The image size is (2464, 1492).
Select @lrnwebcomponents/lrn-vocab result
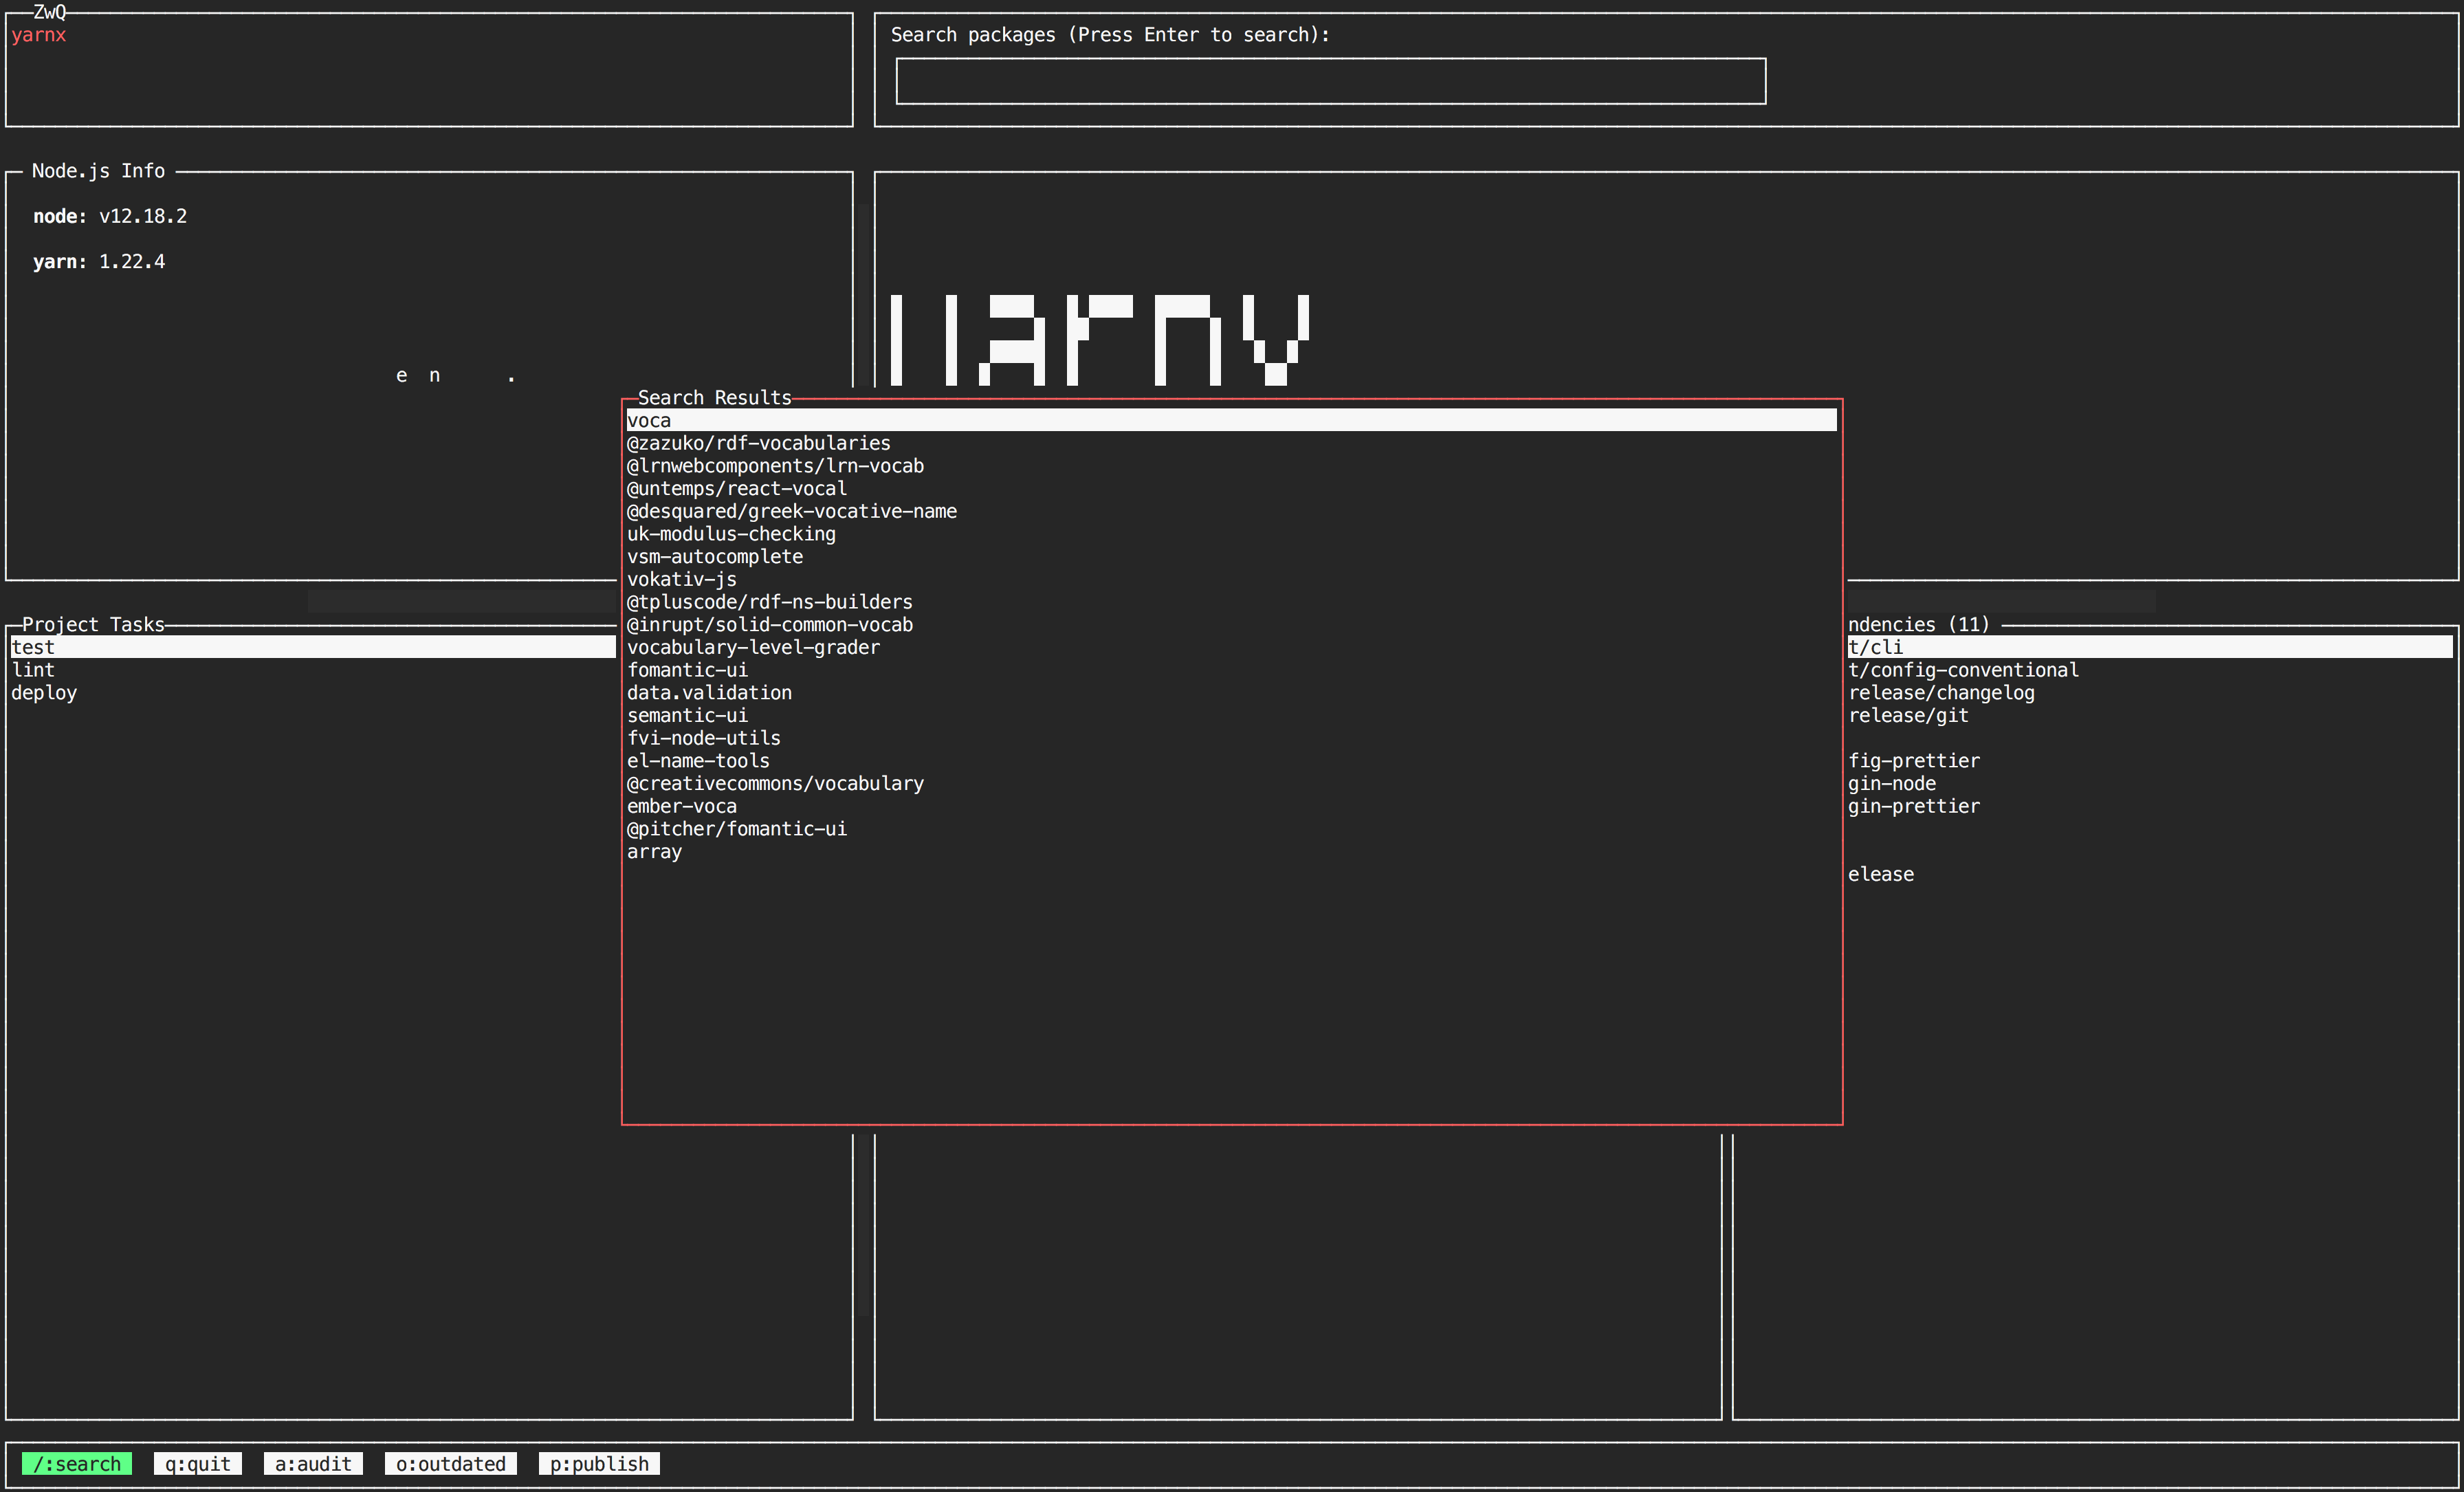click(775, 466)
